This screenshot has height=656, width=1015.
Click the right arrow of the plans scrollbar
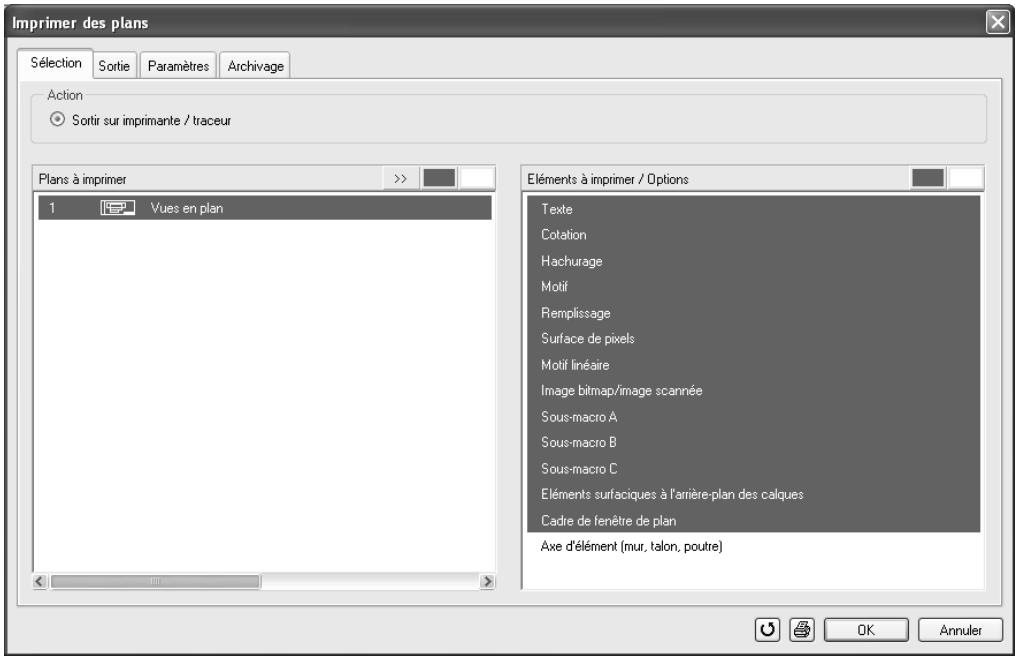(x=487, y=582)
